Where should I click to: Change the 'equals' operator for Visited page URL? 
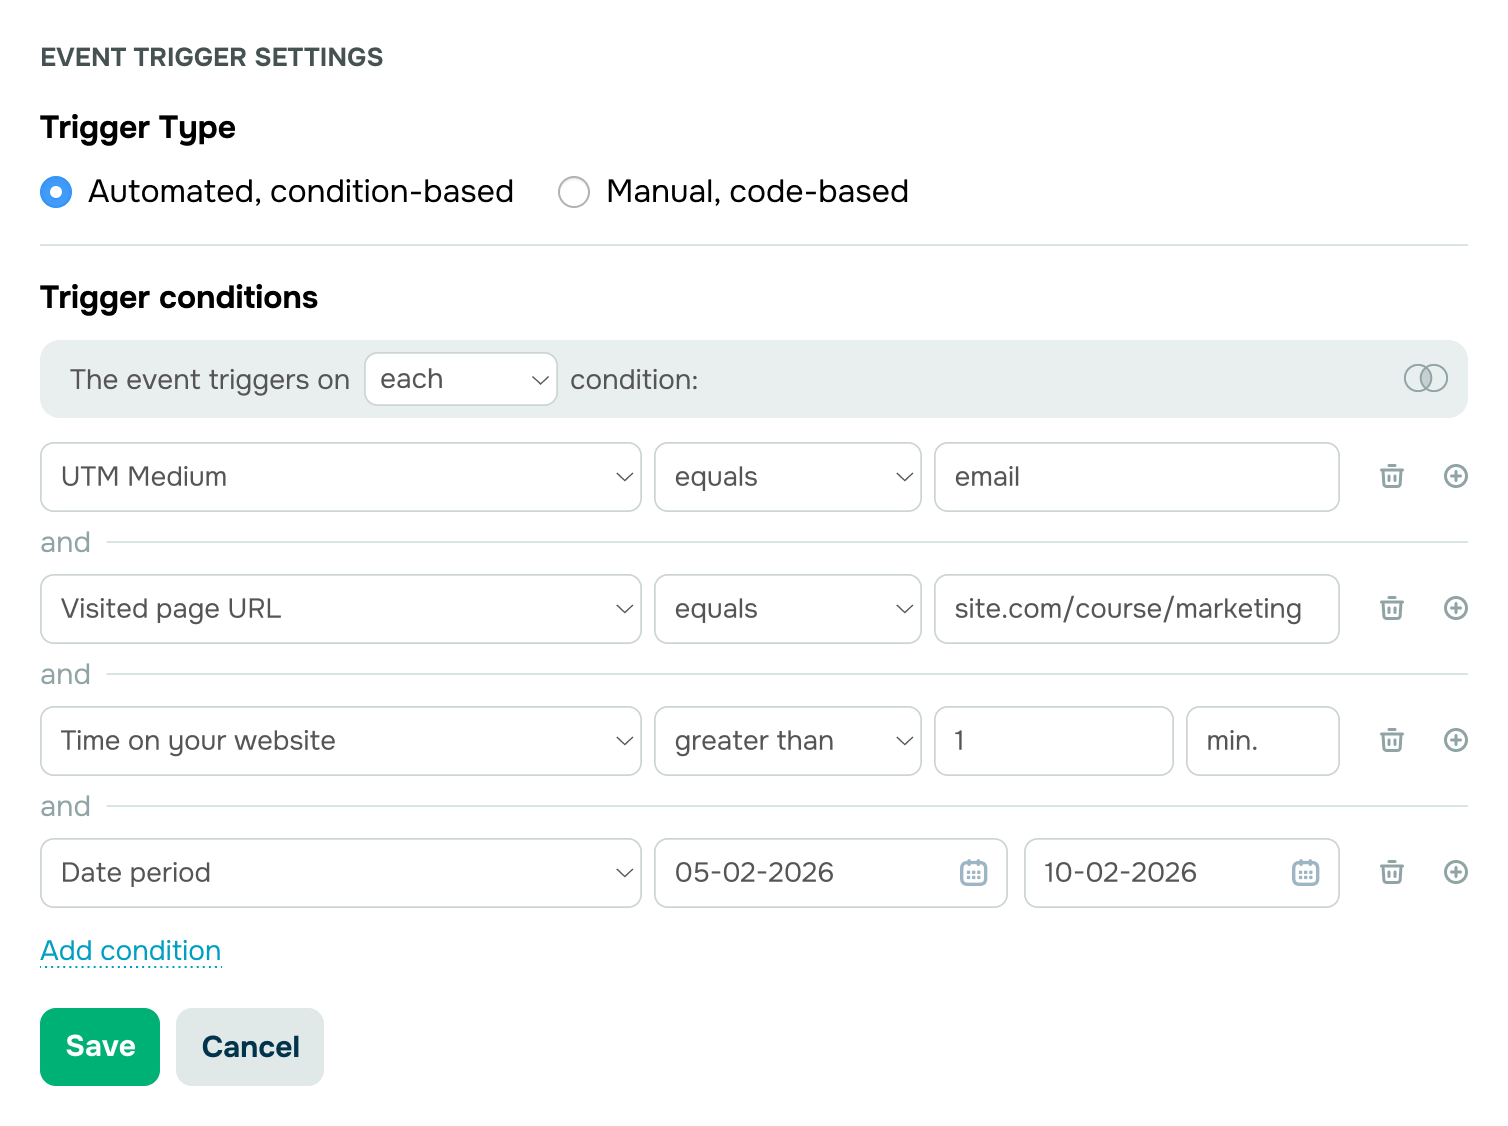pyautogui.click(x=905, y=609)
